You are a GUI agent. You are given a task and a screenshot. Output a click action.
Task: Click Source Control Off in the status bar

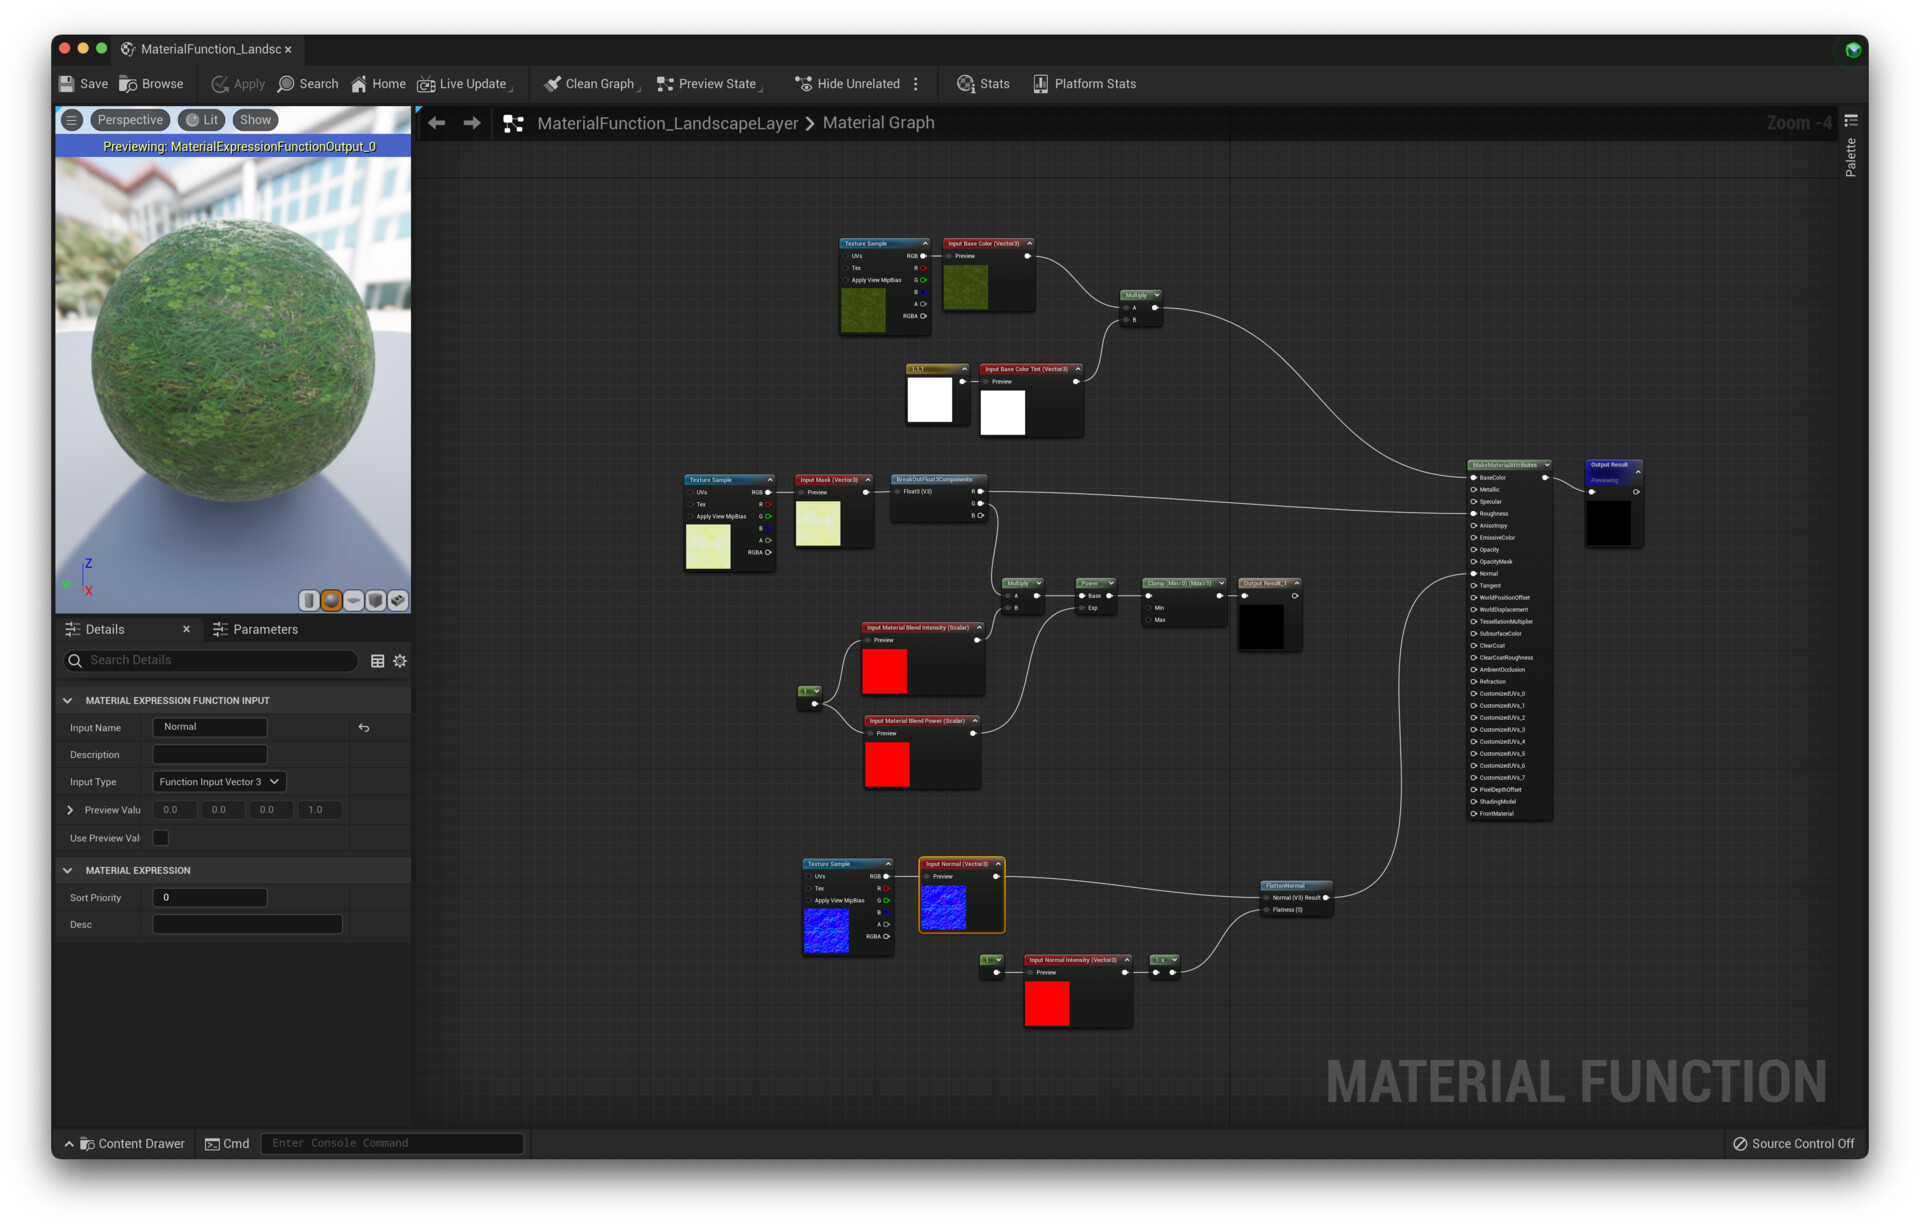pyautogui.click(x=1793, y=1143)
